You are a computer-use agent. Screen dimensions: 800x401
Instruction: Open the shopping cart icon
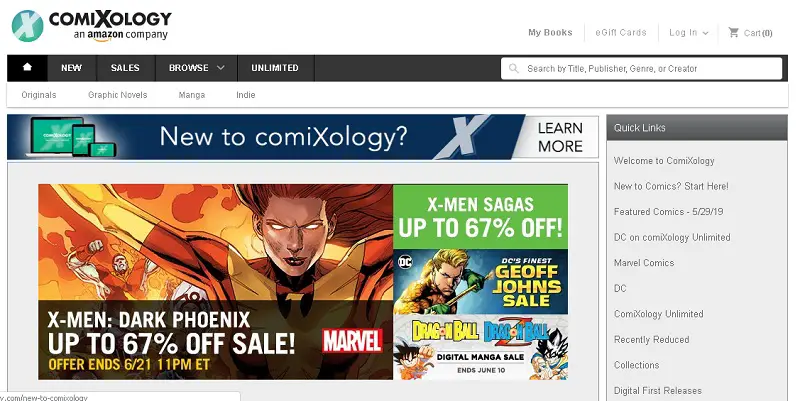(x=734, y=33)
